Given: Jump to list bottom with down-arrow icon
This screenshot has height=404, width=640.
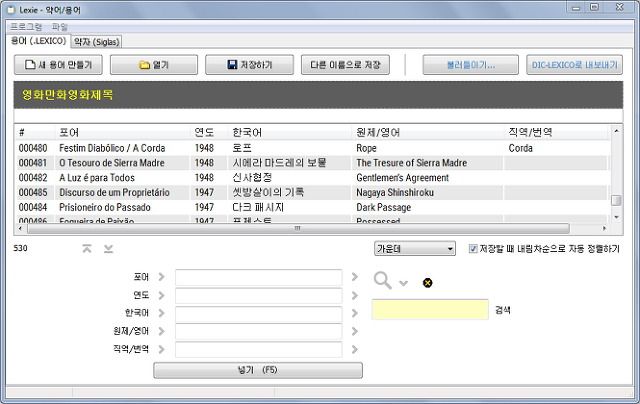Looking at the screenshot, I should pyautogui.click(x=108, y=249).
